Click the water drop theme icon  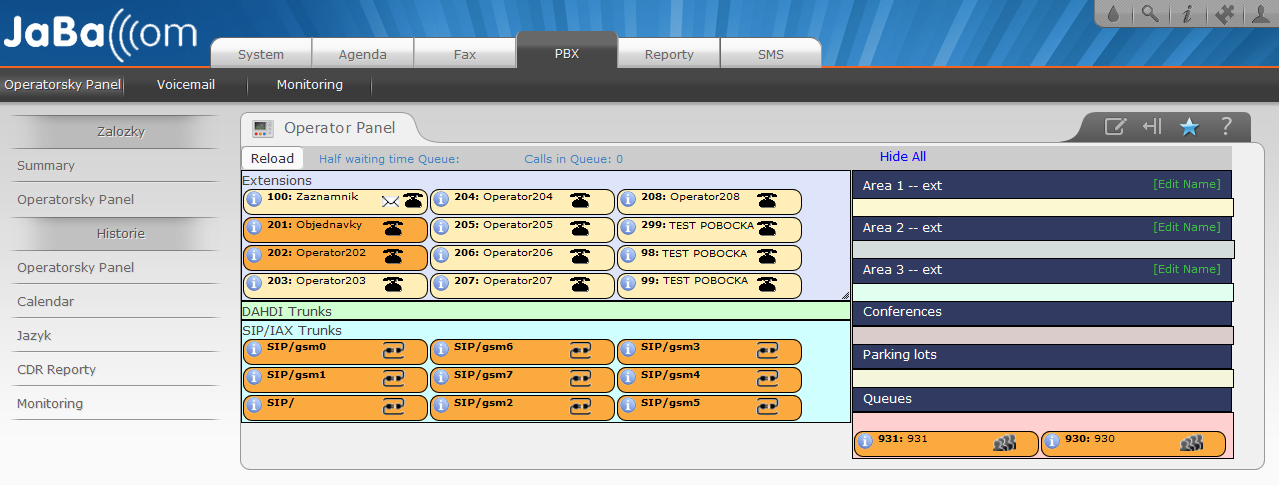[1114, 14]
